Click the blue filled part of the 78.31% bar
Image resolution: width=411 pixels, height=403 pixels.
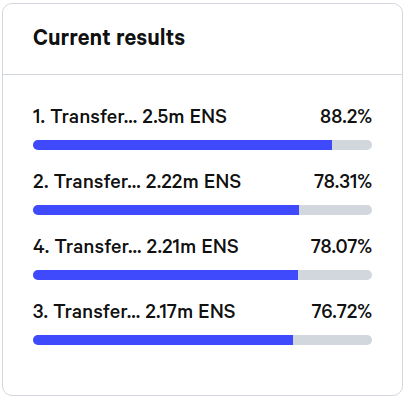[x=166, y=210]
